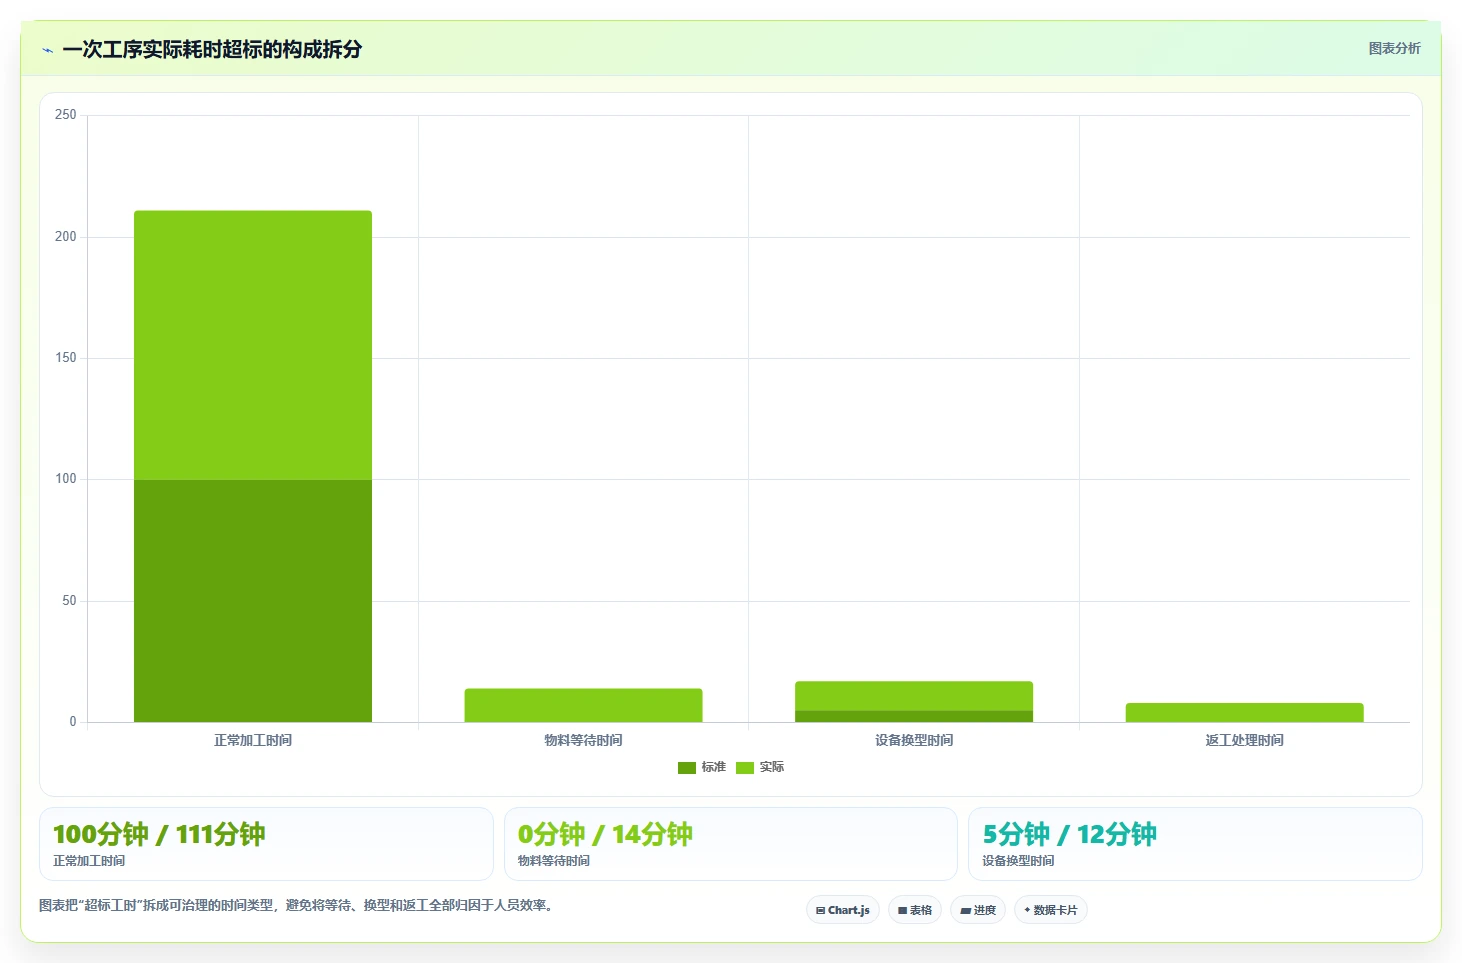
Task: Toggle the 标准 legend entry
Action: 702,767
